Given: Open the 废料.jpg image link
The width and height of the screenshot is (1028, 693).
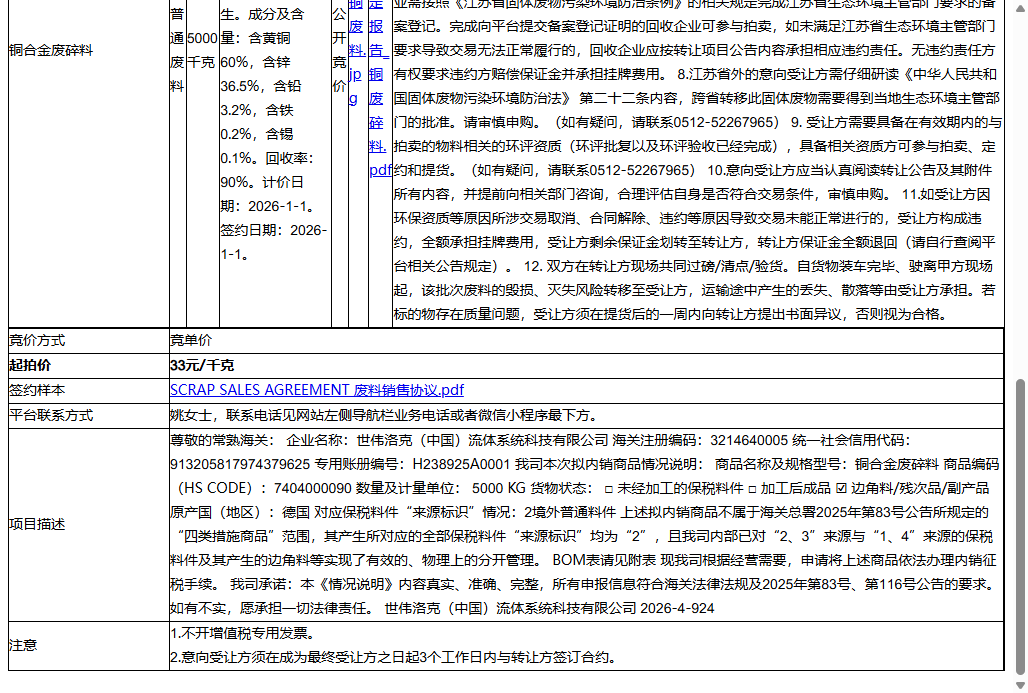Looking at the screenshot, I should click(357, 50).
